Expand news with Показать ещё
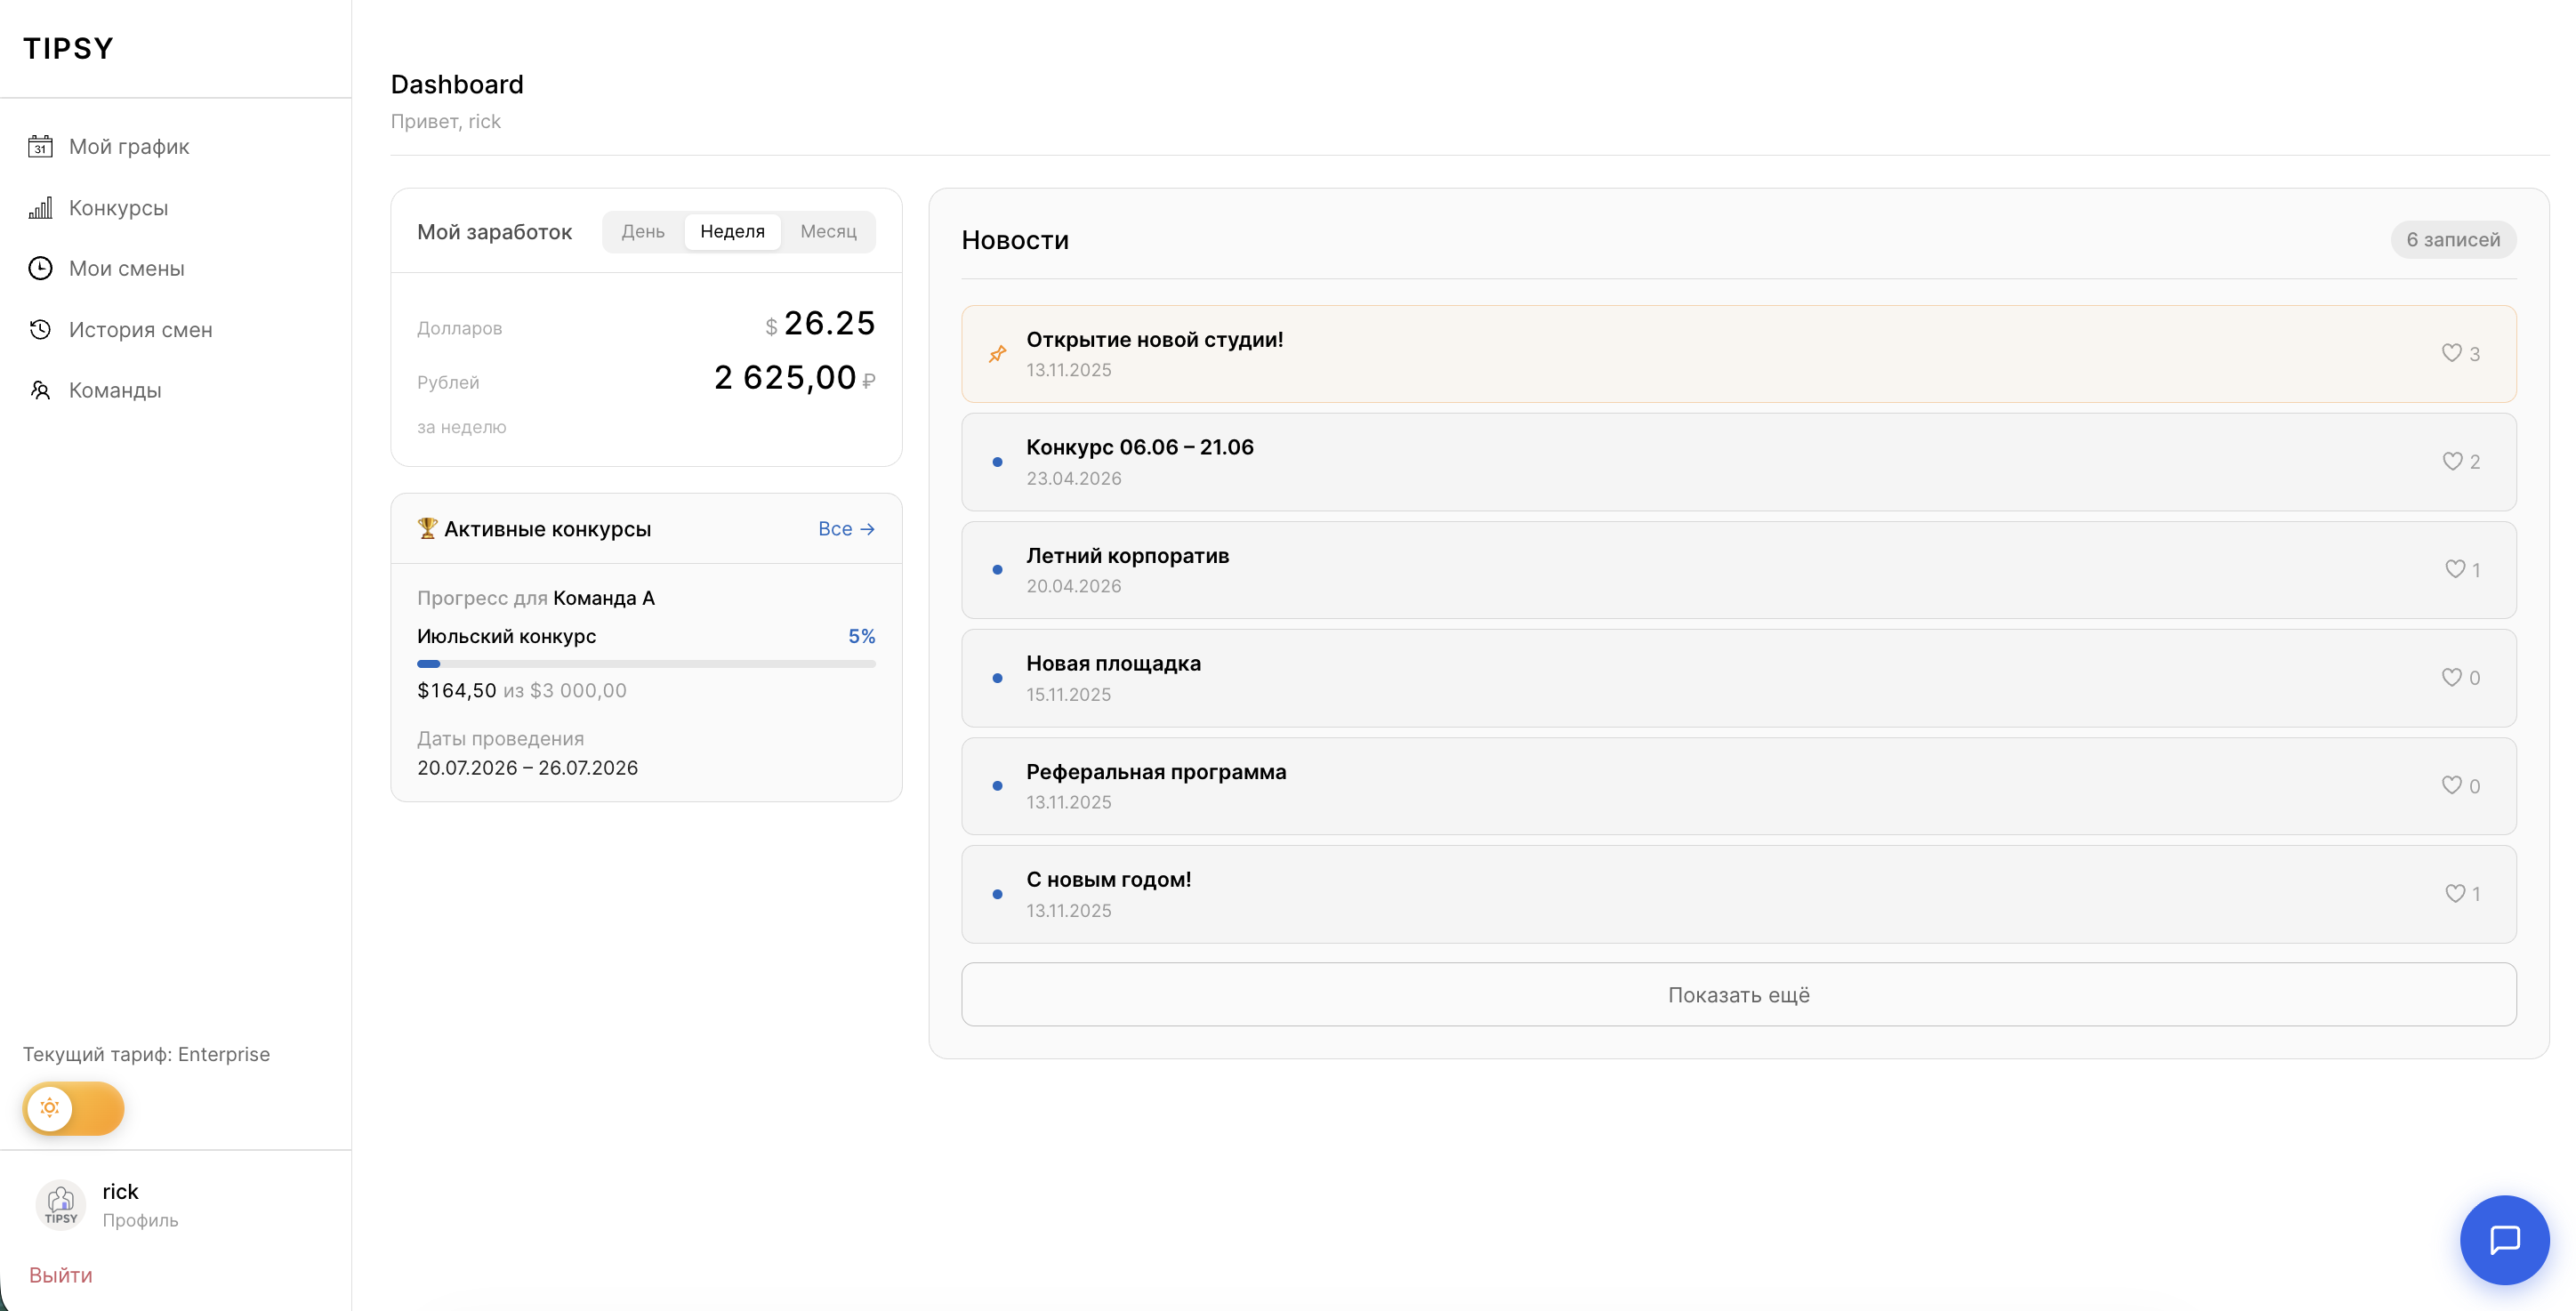The image size is (2576, 1311). 1738,994
